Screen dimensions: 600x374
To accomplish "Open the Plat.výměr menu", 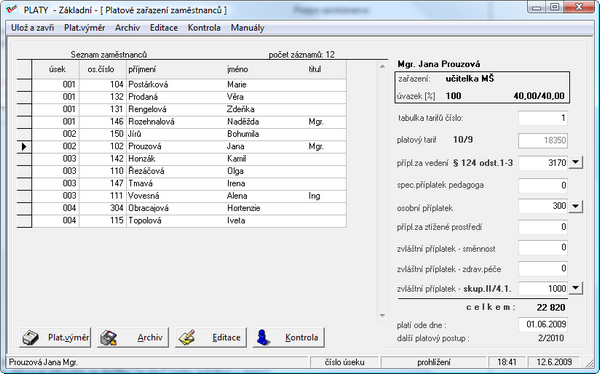I will pos(85,28).
